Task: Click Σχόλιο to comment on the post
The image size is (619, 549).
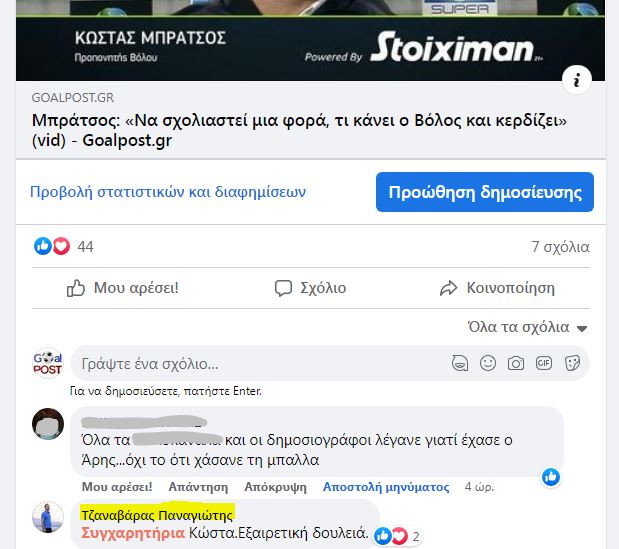Action: (x=311, y=288)
